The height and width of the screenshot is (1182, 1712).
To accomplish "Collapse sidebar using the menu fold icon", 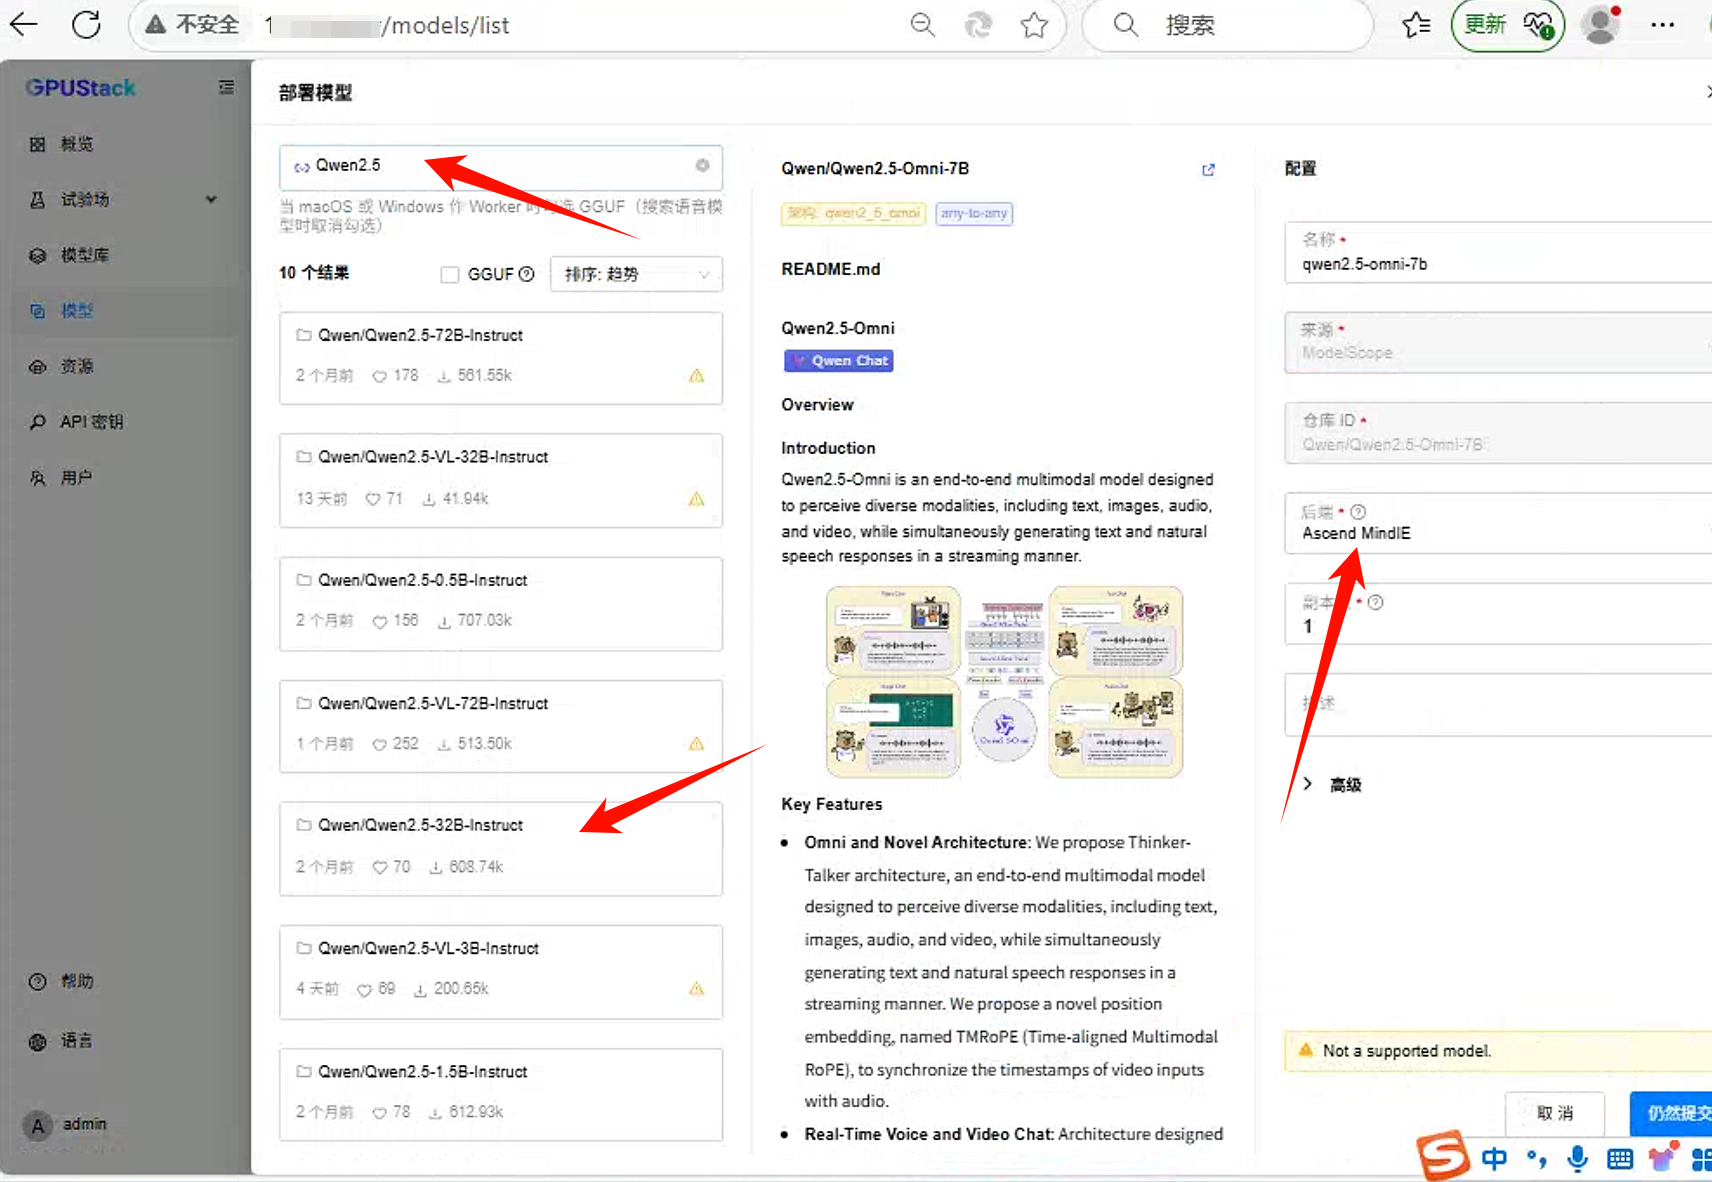I will coord(227,88).
